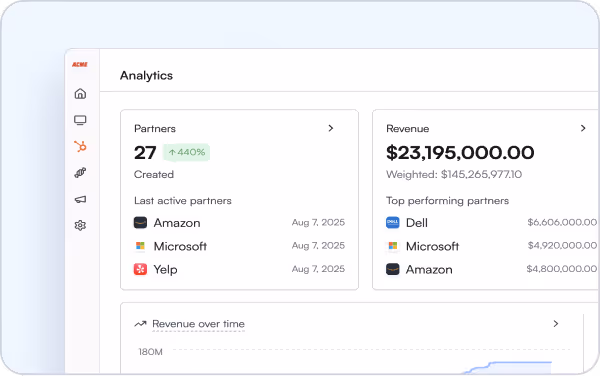The image size is (600, 376).
Task: Click the Aug 7, 2025 date for Microsoft
Action: 318,245
